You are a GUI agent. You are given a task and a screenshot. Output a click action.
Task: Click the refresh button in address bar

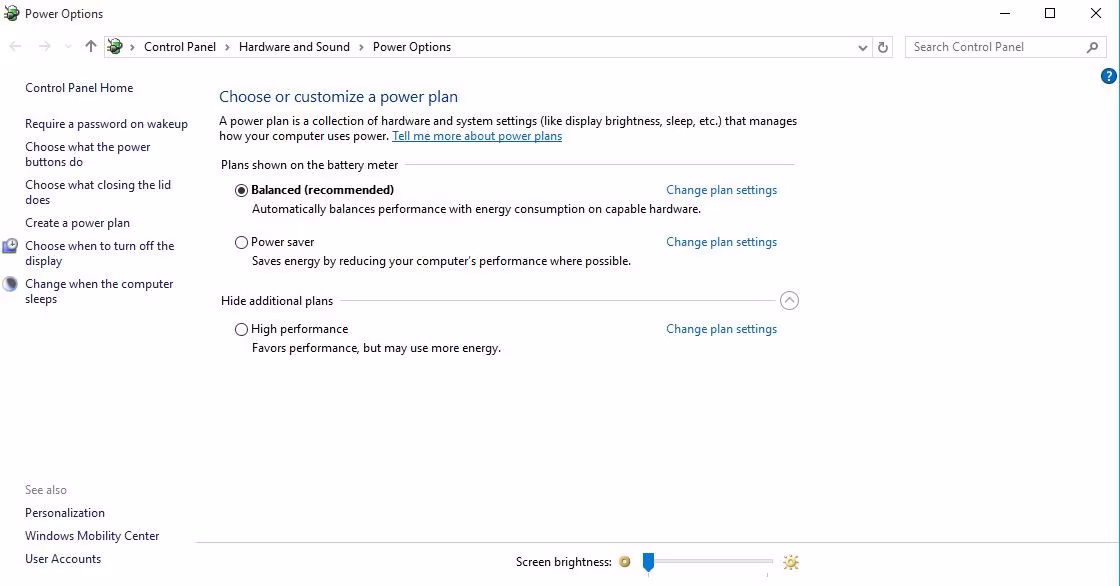point(882,47)
